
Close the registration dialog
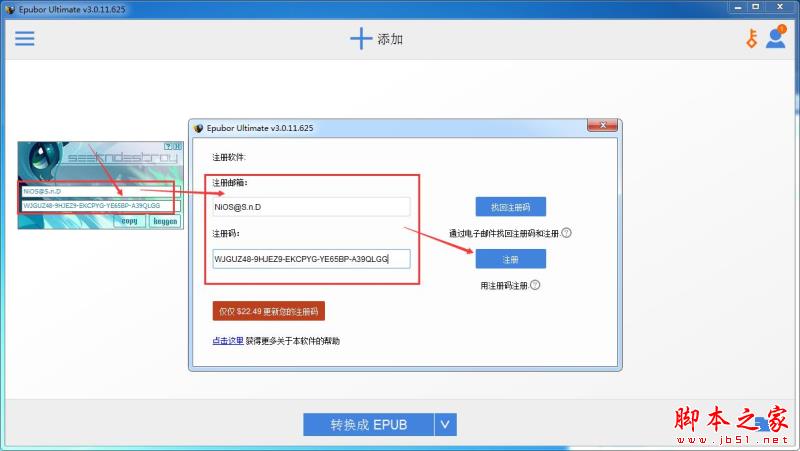click(603, 126)
